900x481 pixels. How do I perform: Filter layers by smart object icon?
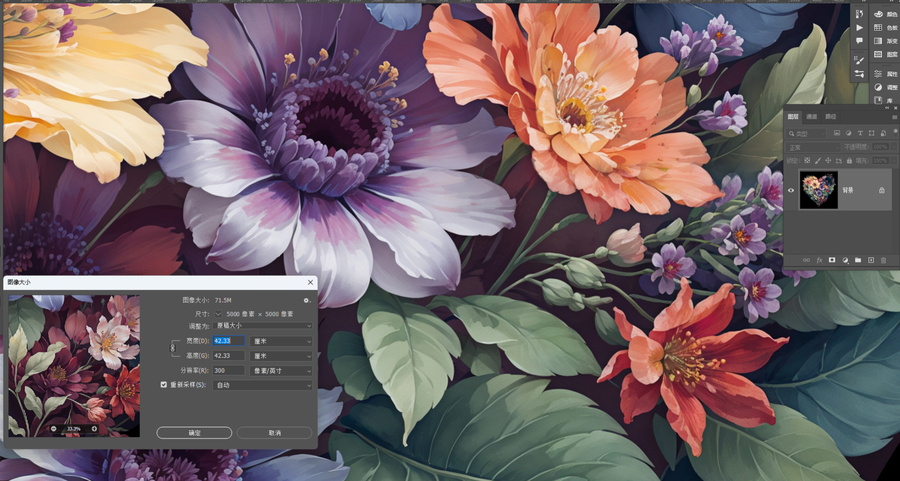tap(883, 133)
